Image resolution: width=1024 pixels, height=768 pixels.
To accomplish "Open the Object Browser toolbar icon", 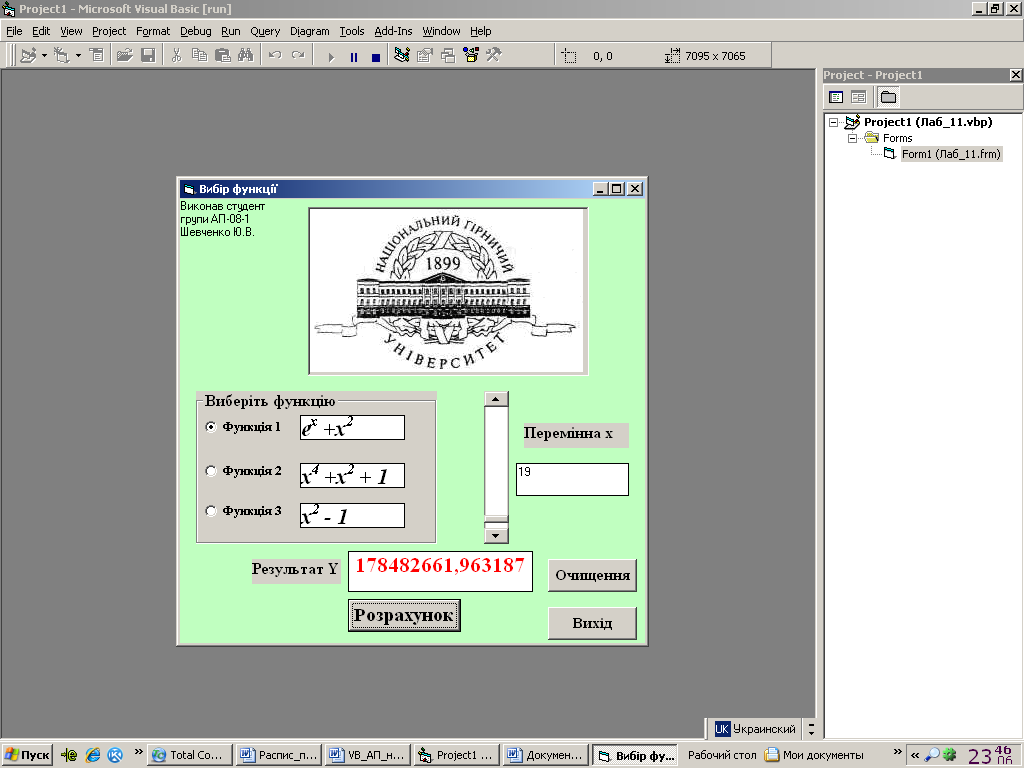I will coord(471,56).
